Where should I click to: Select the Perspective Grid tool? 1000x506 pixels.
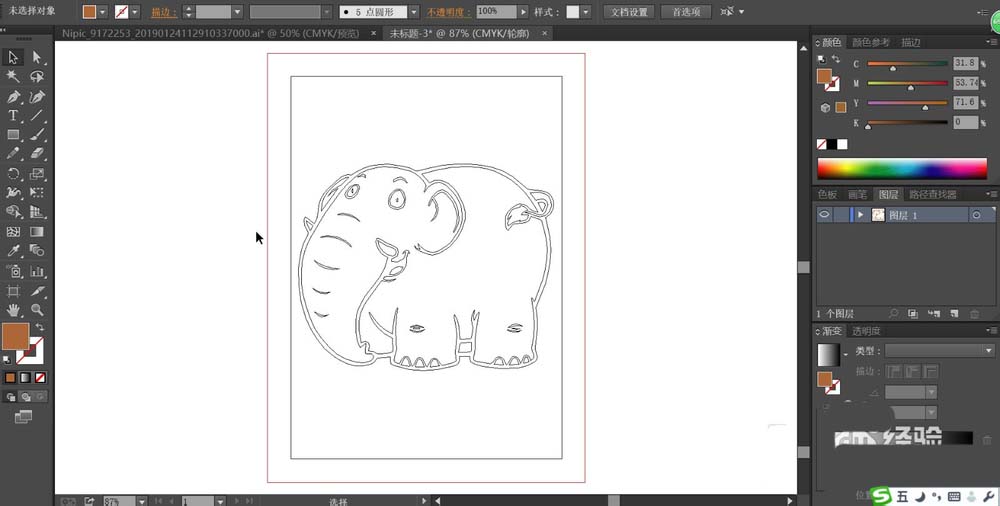[37, 212]
